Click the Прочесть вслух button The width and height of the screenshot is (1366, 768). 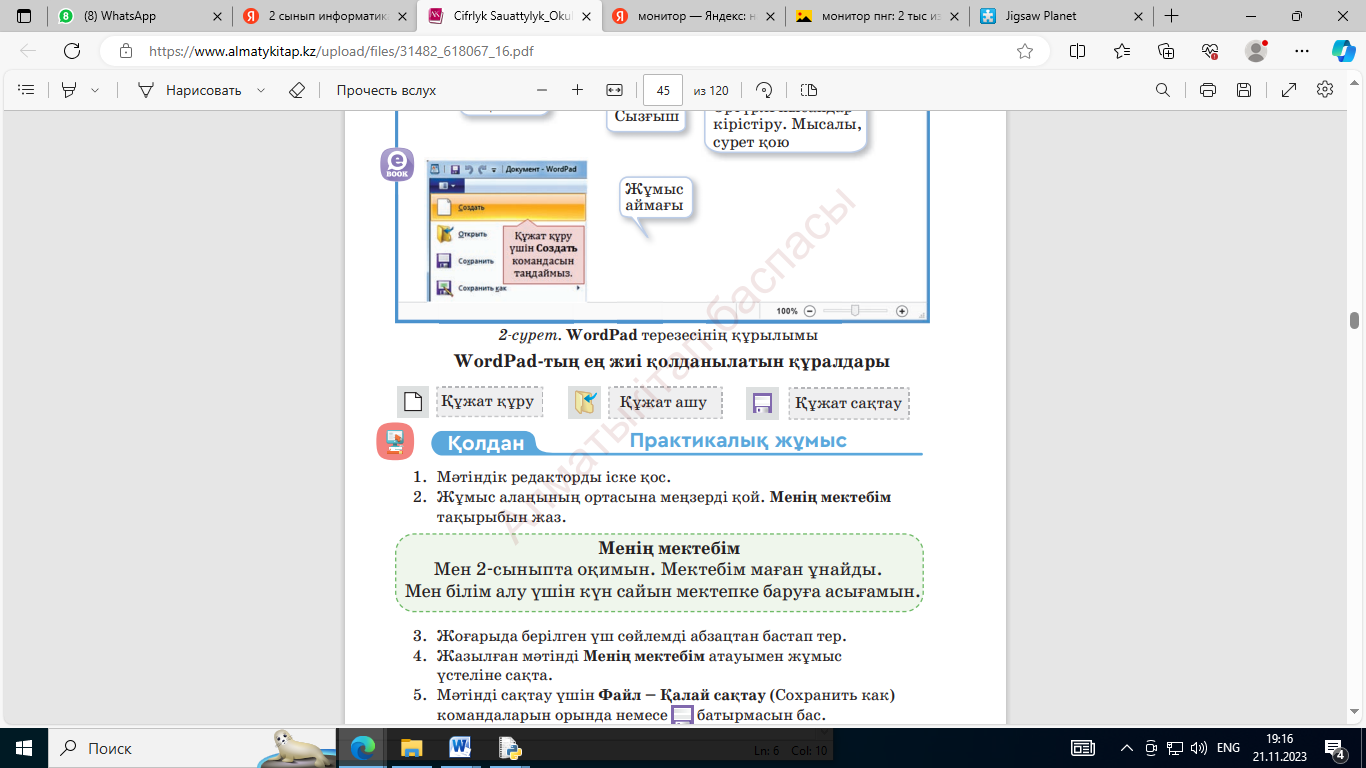(386, 90)
